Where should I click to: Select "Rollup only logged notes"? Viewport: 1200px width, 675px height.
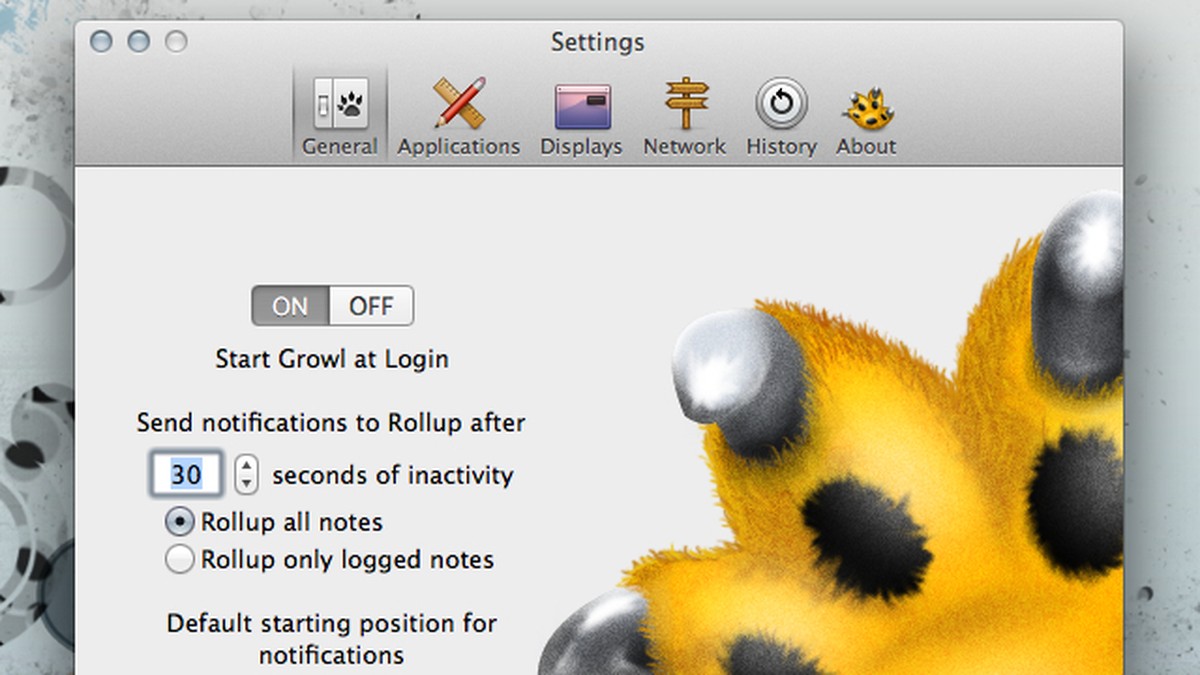pyautogui.click(x=180, y=560)
